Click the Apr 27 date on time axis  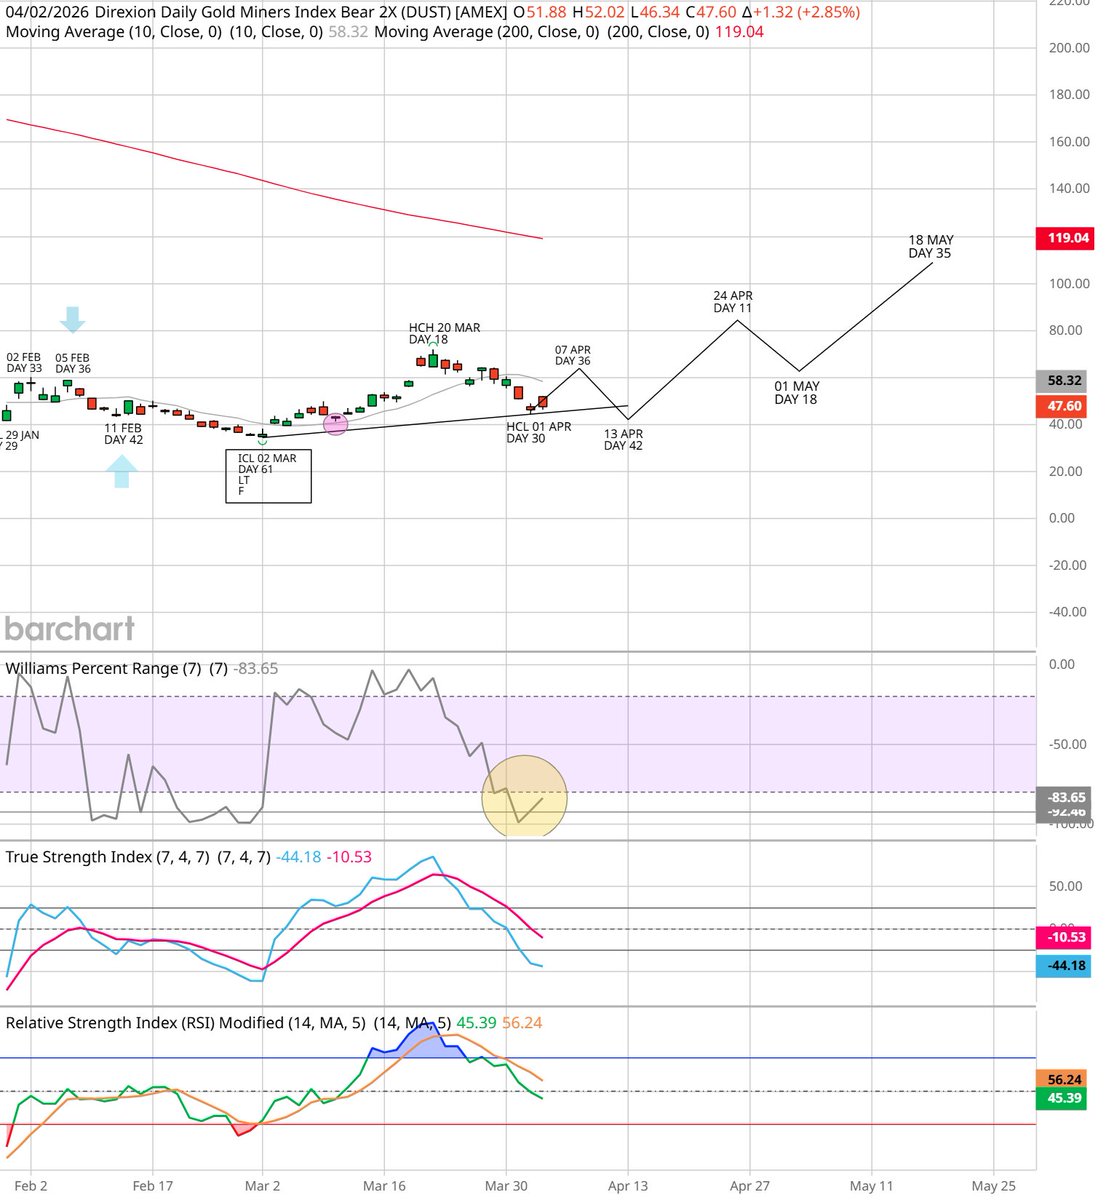coord(750,1186)
